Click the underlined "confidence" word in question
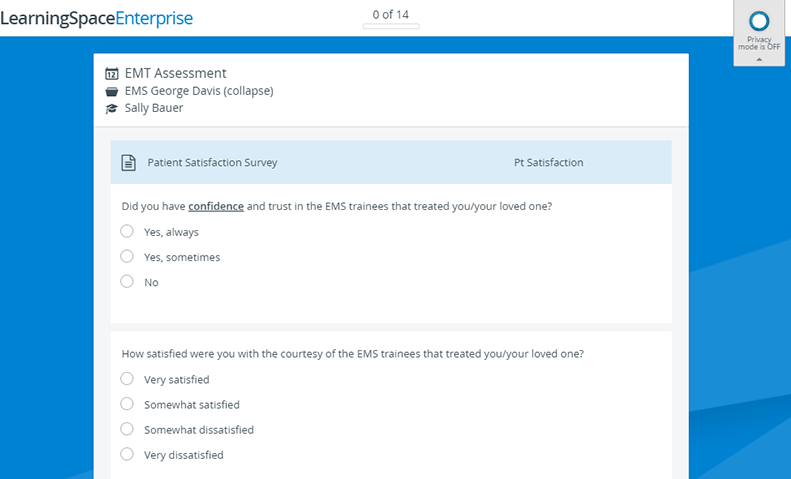Viewport: 791px width, 479px height. click(x=216, y=206)
